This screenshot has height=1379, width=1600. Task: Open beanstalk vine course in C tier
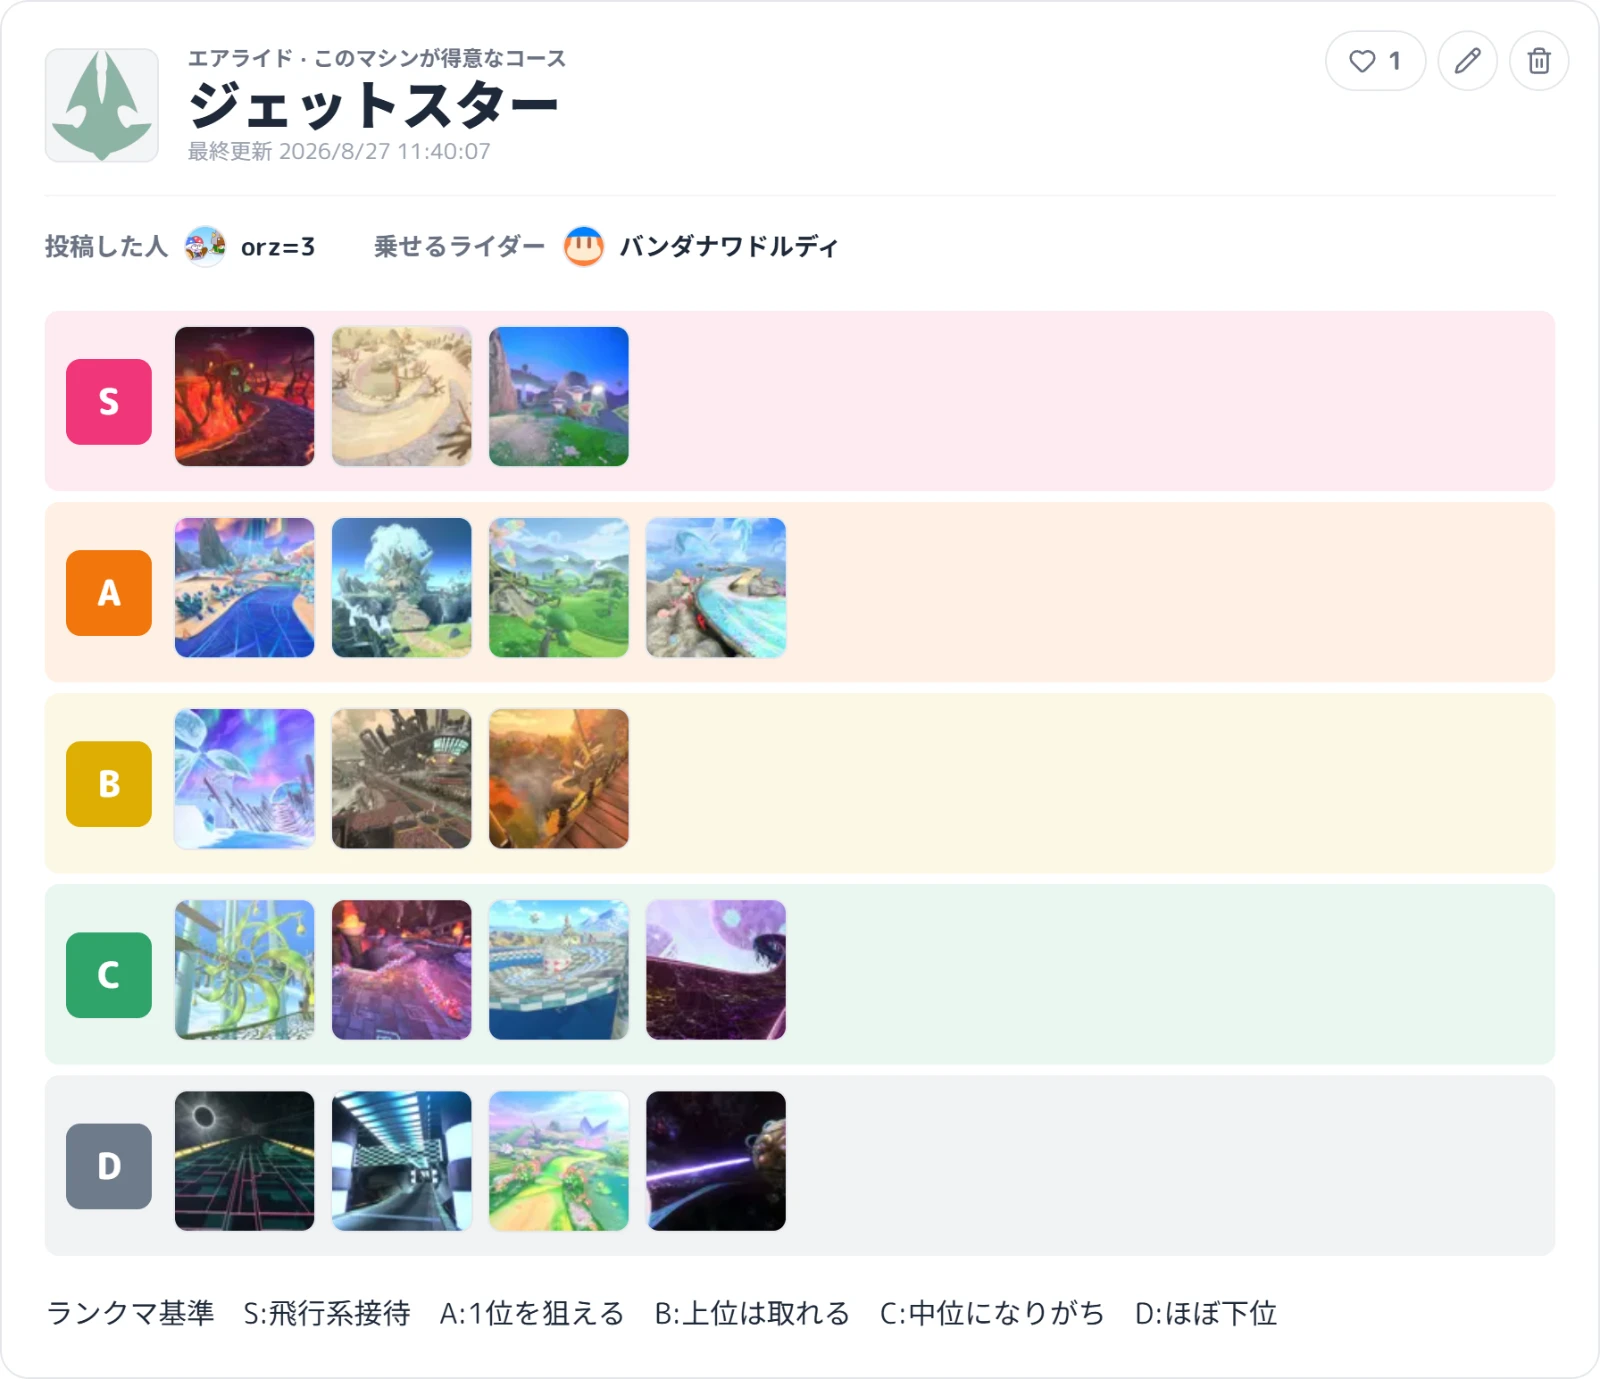[245, 969]
